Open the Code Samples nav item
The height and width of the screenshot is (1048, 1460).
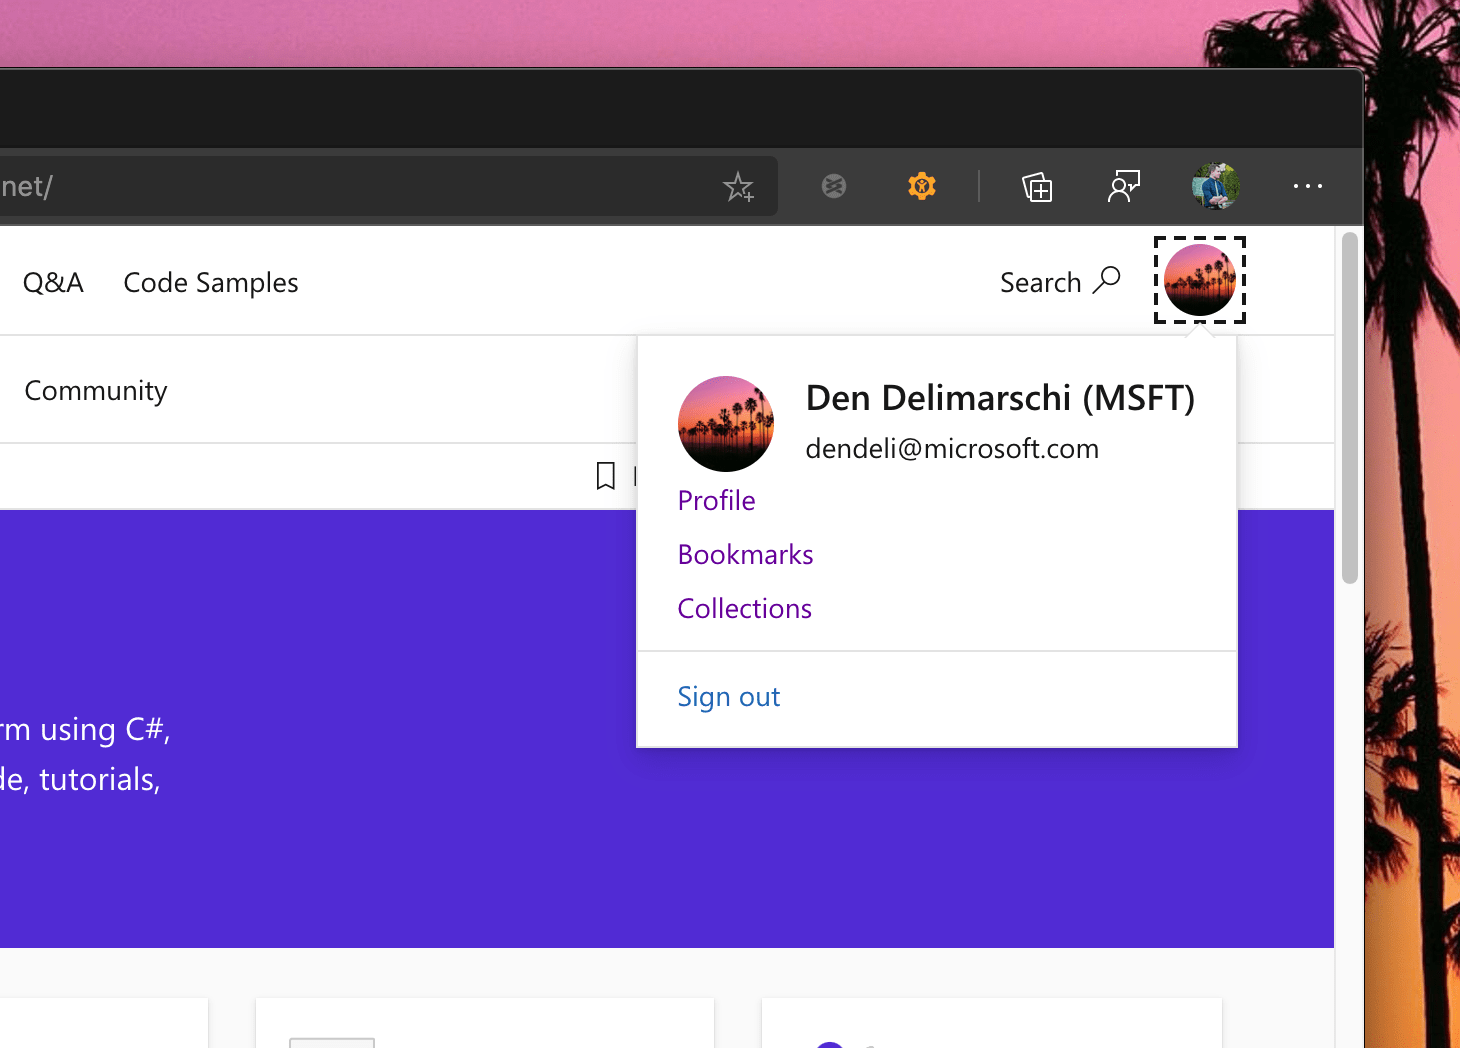(211, 283)
